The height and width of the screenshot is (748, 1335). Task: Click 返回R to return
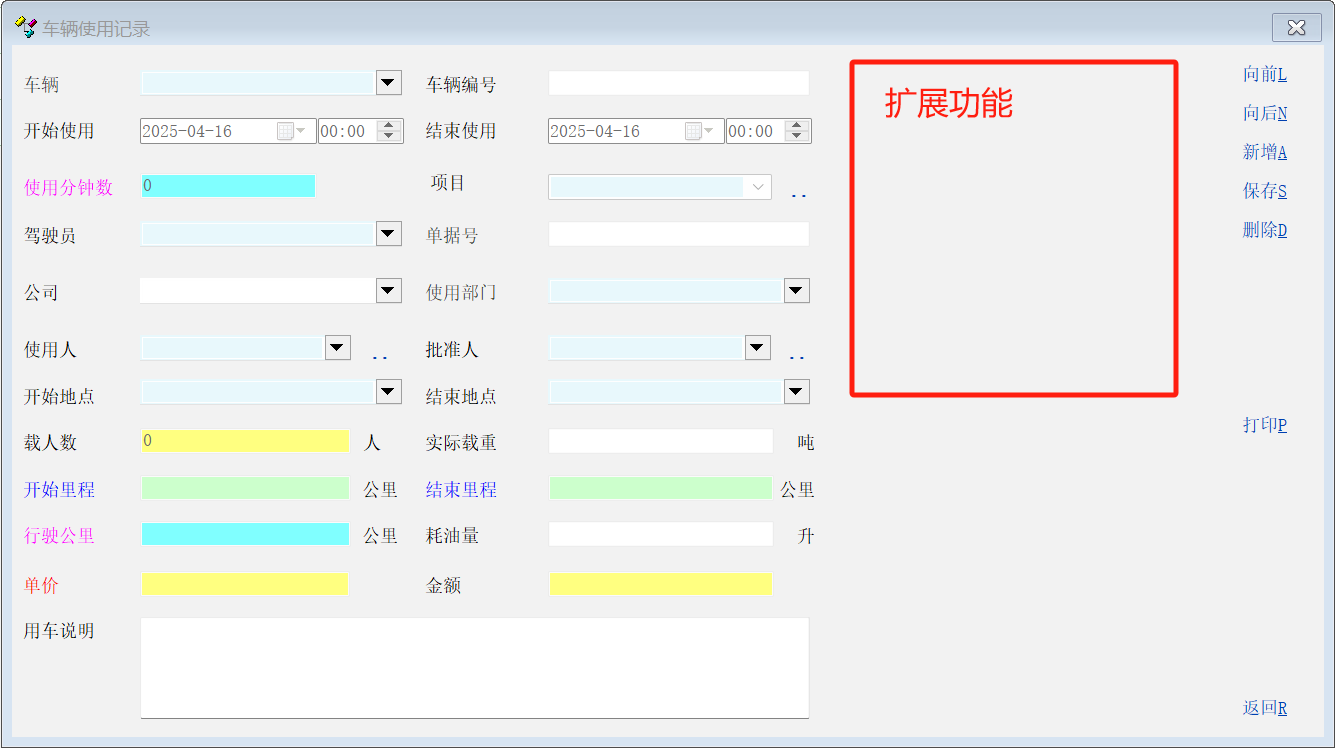[x=1264, y=708]
